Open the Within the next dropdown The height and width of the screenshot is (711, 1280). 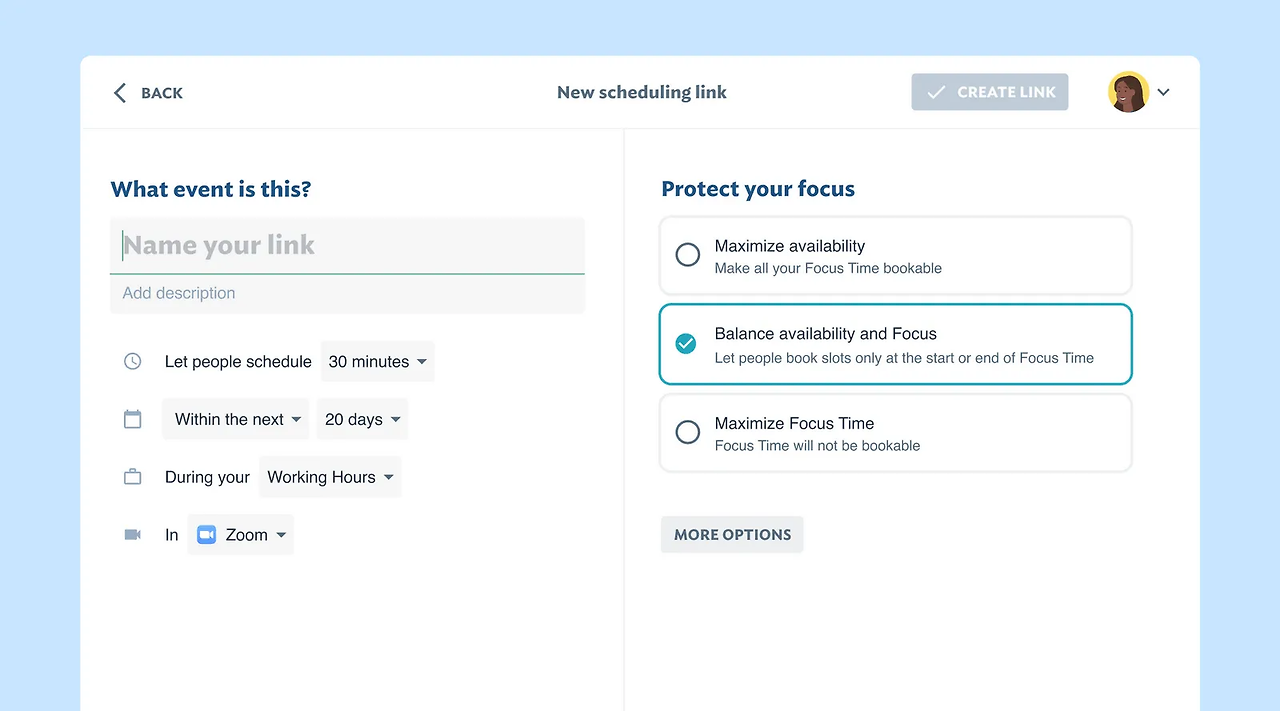237,419
